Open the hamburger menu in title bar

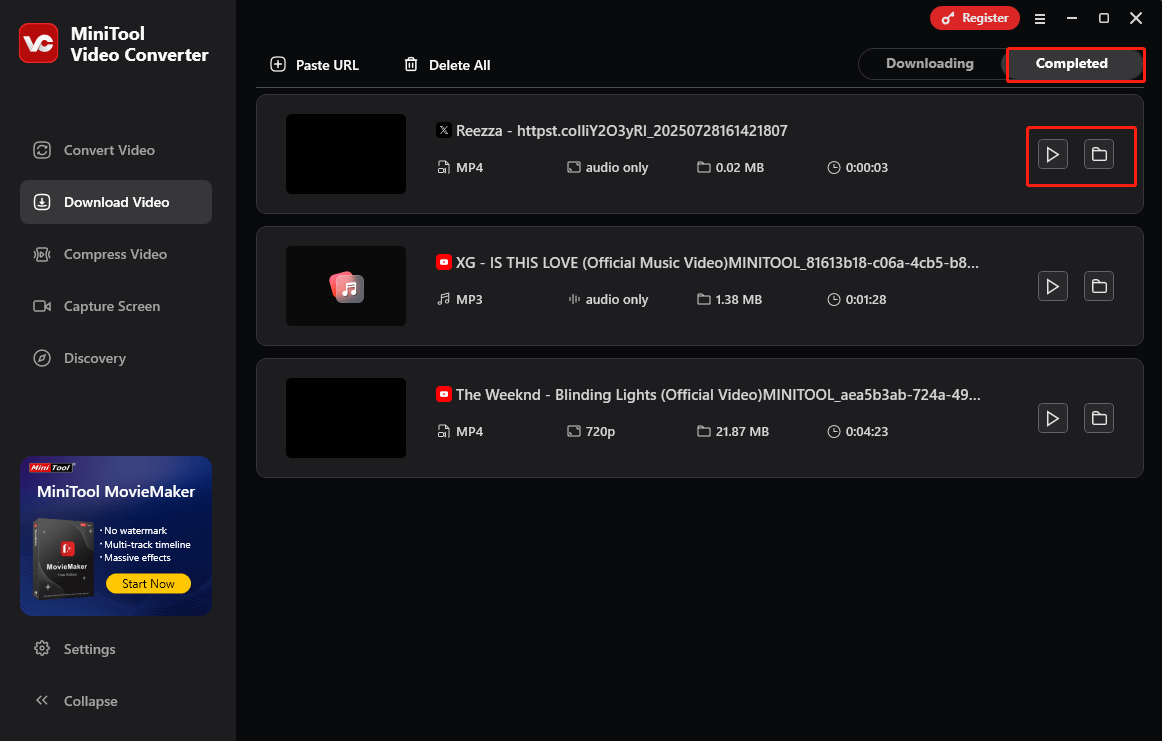[1040, 19]
